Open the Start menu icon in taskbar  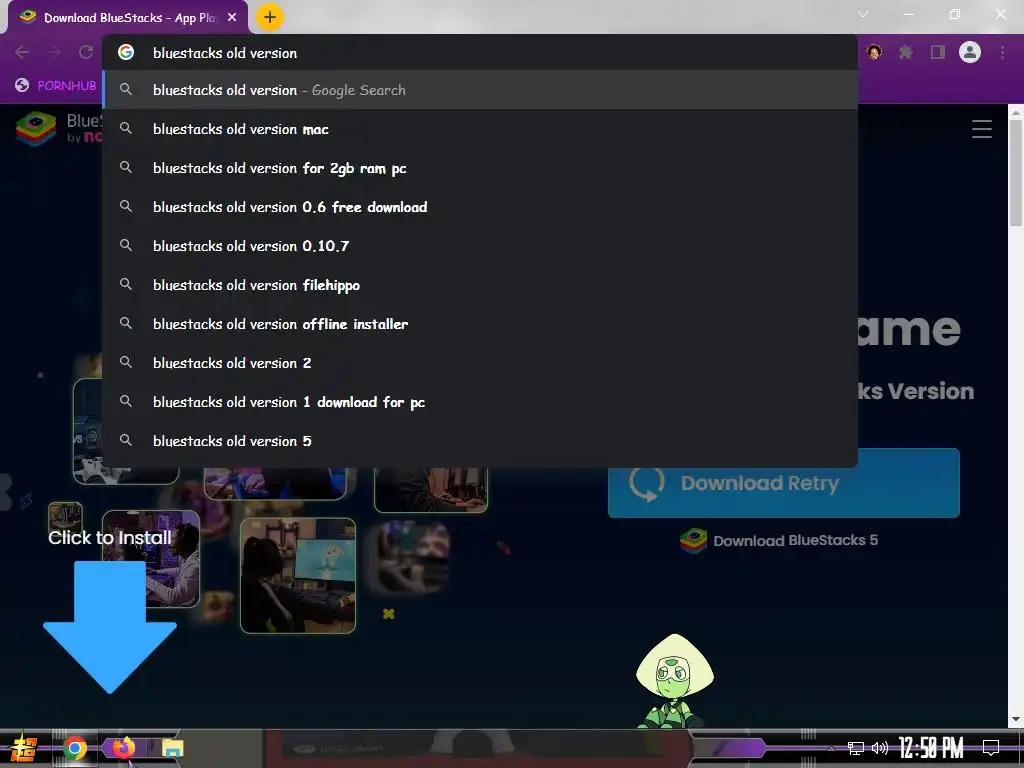(24, 748)
